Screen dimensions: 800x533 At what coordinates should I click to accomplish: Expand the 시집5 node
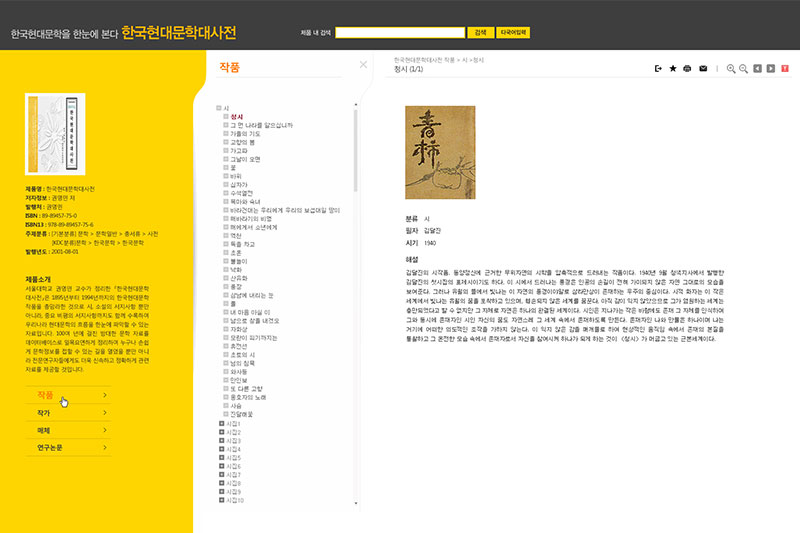[221, 458]
